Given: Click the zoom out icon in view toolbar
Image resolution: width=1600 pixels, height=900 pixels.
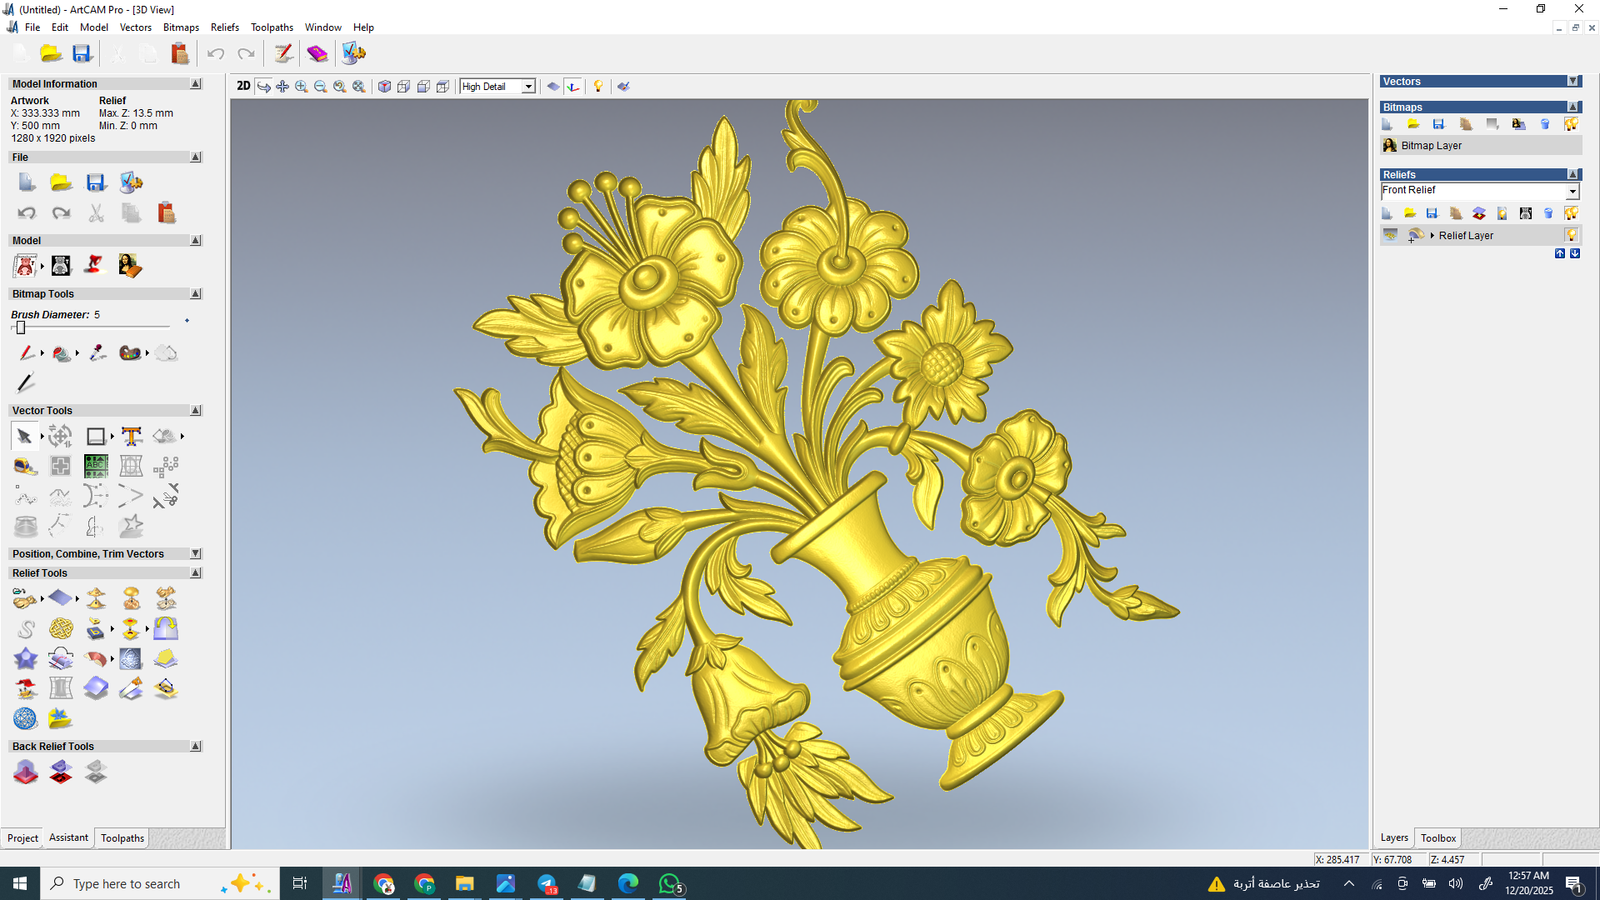Looking at the screenshot, I should (320, 87).
